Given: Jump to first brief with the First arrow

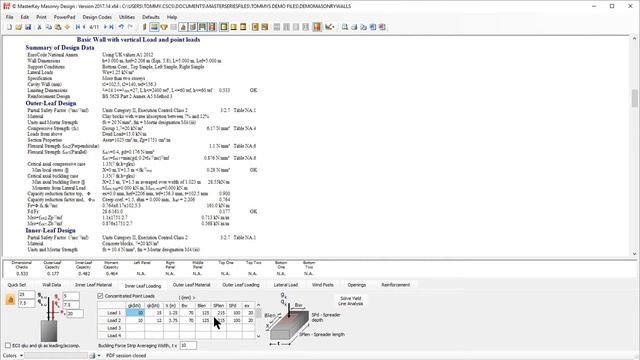Looking at the screenshot, I should [x=78, y=27].
